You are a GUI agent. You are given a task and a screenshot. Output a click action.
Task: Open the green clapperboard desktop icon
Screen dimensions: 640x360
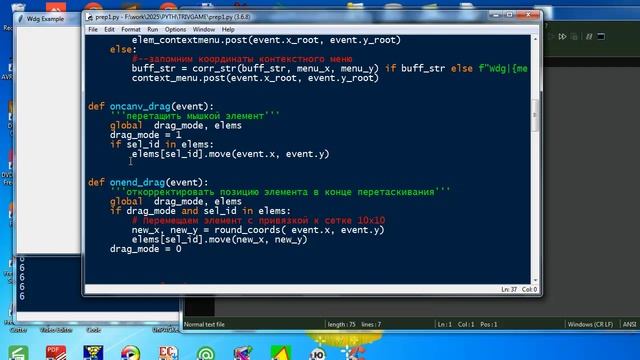18,353
